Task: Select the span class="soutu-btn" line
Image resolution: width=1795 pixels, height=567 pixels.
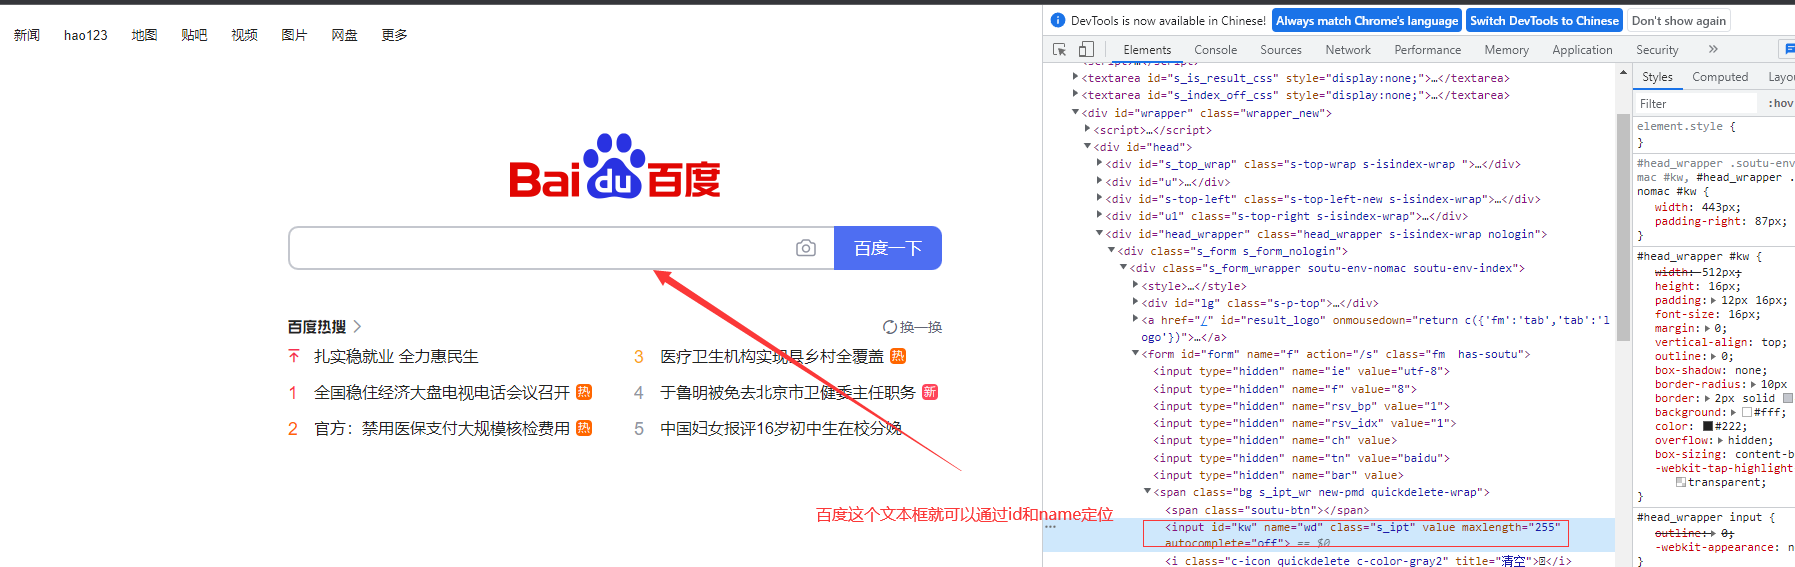Action: point(1267,510)
